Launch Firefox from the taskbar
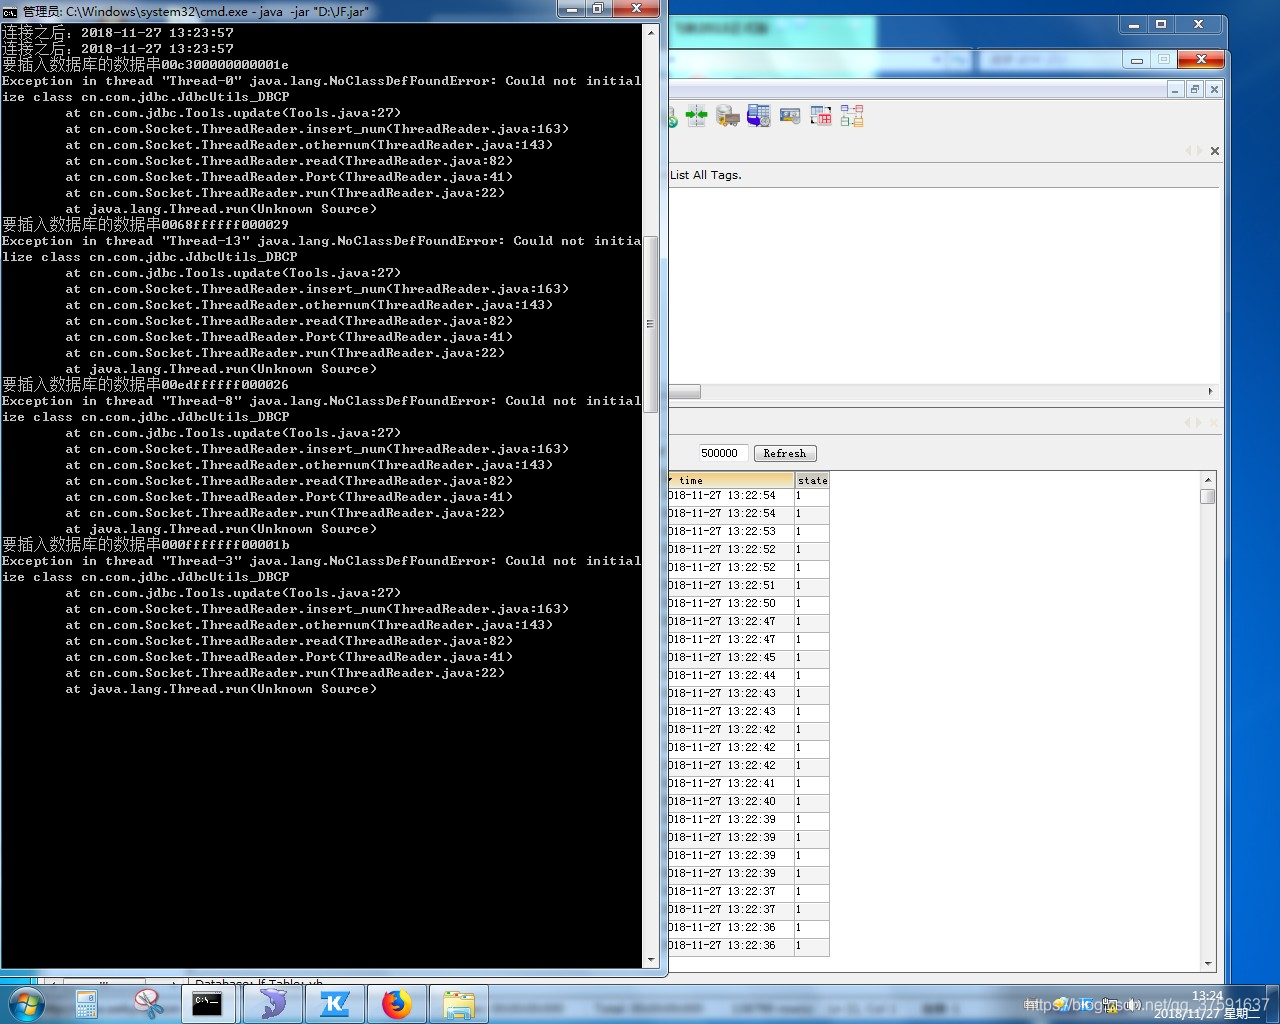The width and height of the screenshot is (1280, 1024). click(x=397, y=1004)
